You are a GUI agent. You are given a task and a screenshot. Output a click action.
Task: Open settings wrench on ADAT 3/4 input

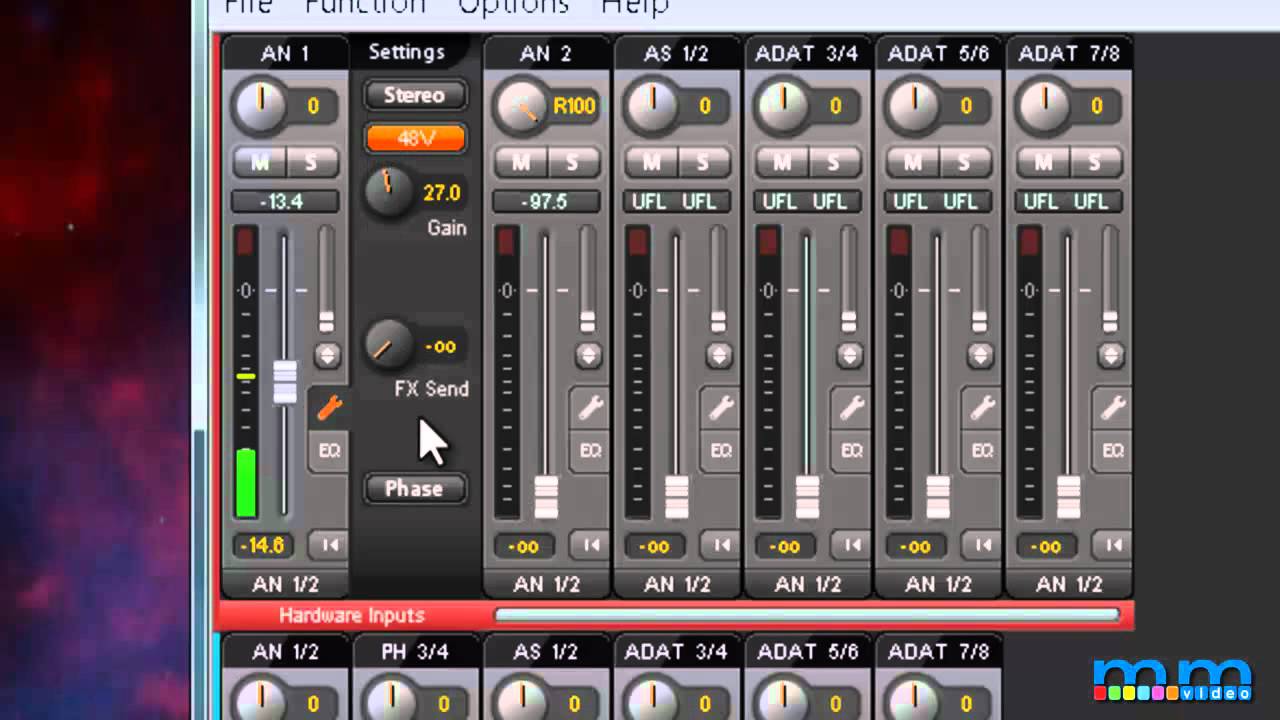852,408
